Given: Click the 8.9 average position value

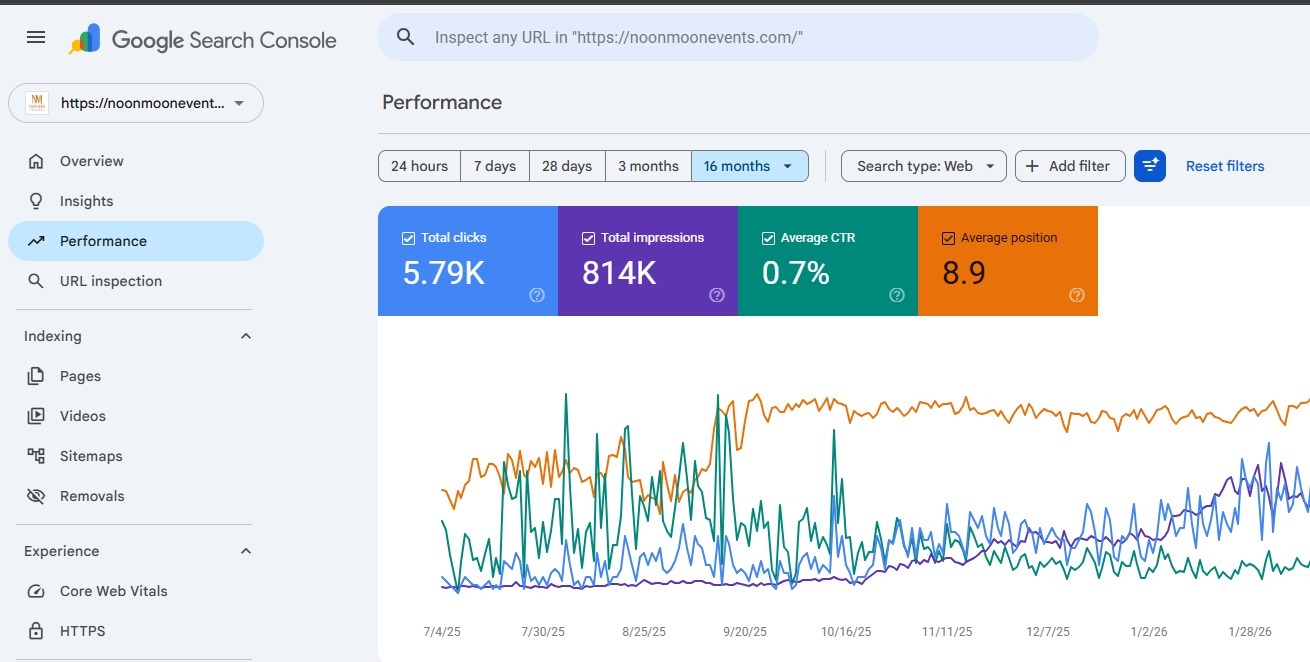Looking at the screenshot, I should point(964,272).
